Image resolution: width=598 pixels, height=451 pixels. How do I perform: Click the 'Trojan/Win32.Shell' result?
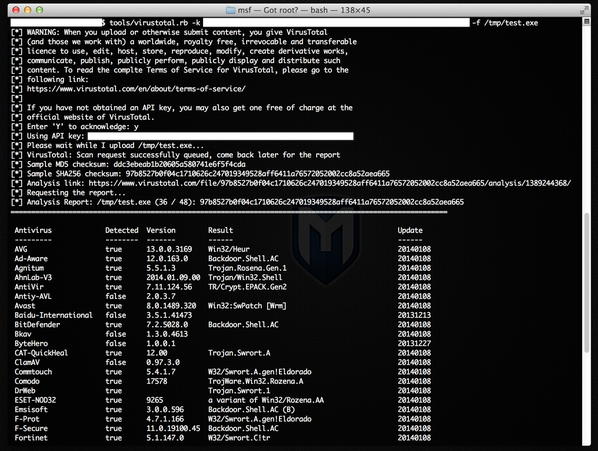coord(245,278)
